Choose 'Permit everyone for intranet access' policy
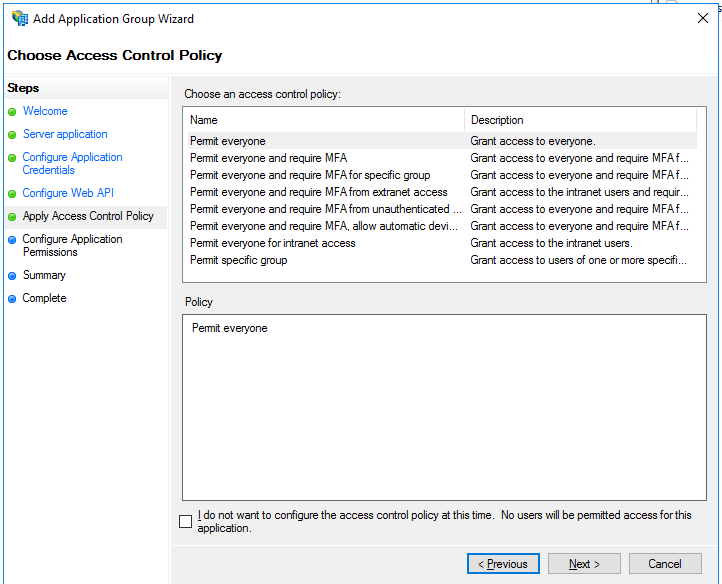The image size is (722, 584). (272, 243)
